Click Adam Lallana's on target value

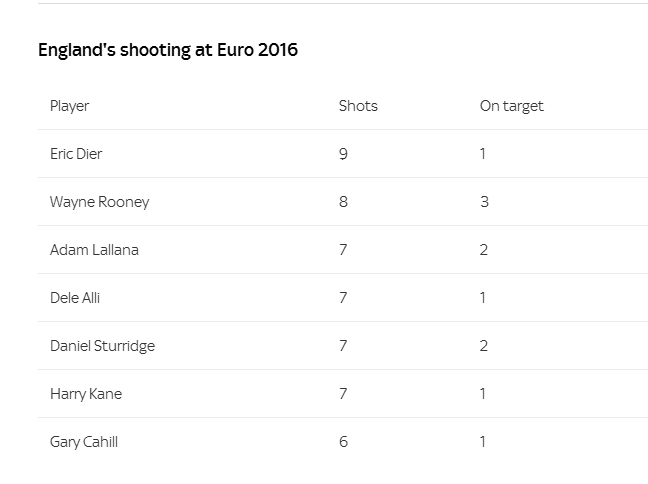pos(484,250)
